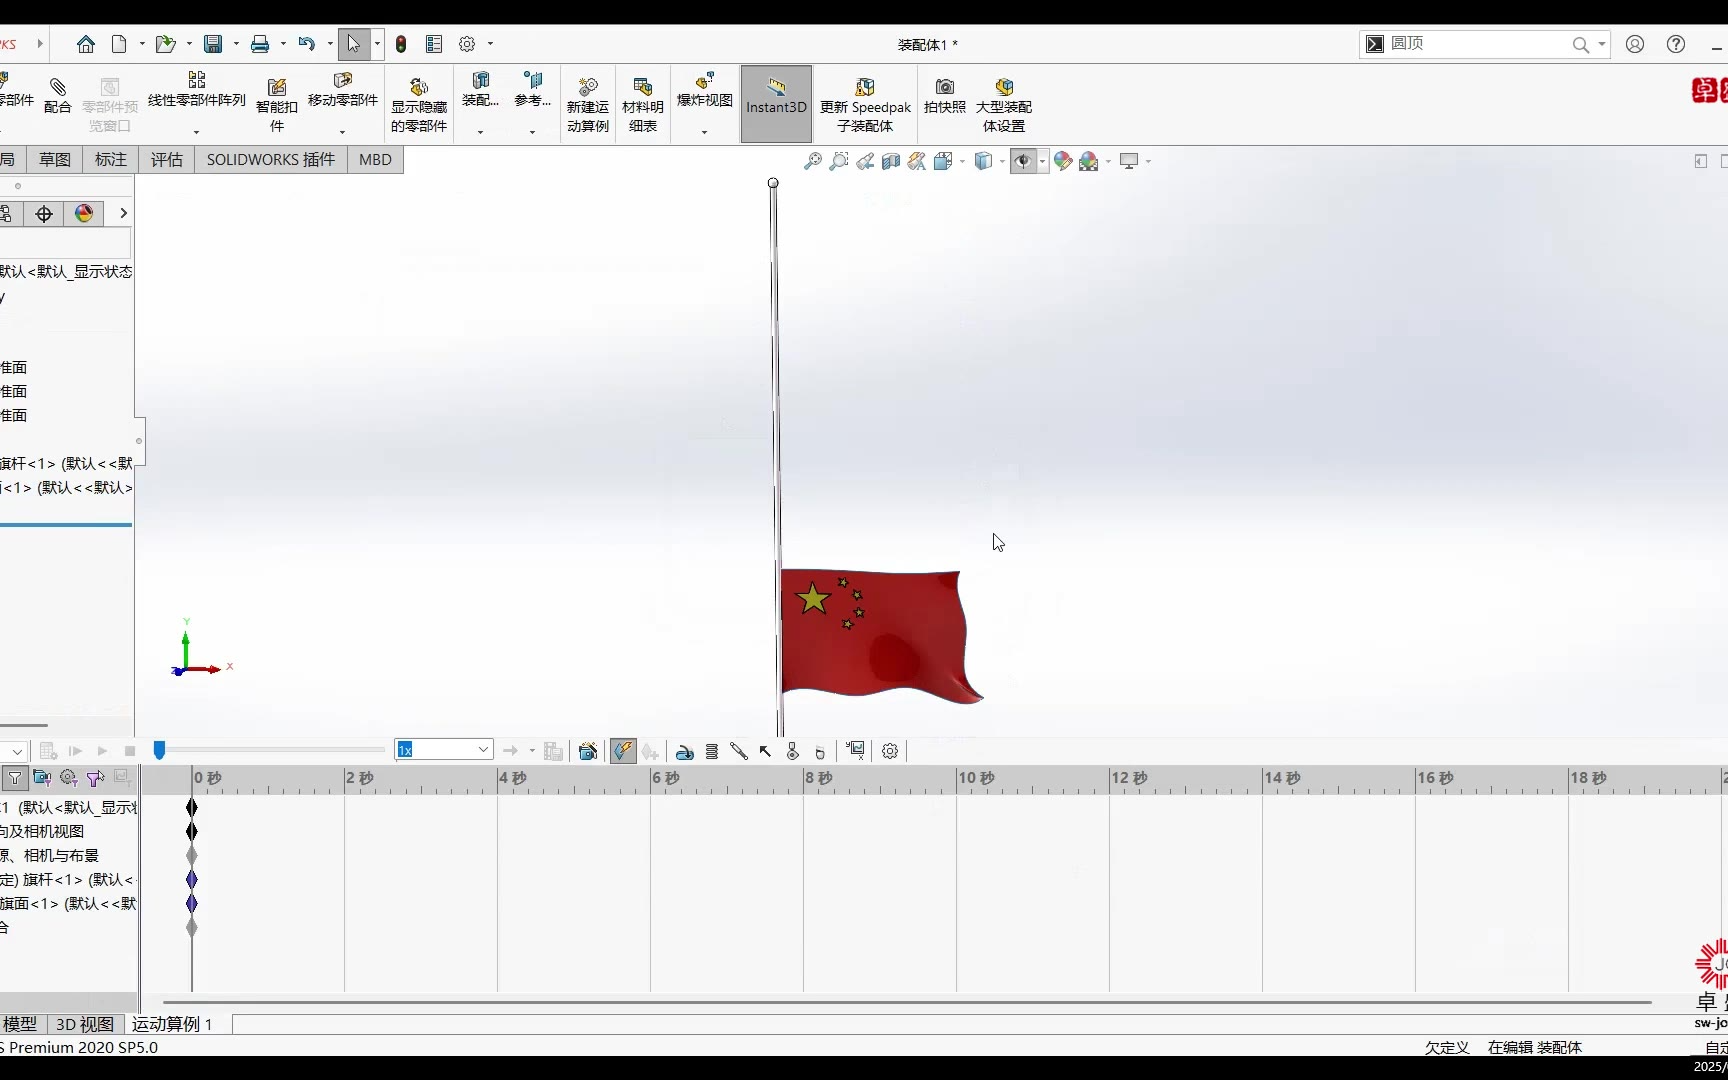Switch to the 3D 视图 bottom tab

click(85, 1024)
